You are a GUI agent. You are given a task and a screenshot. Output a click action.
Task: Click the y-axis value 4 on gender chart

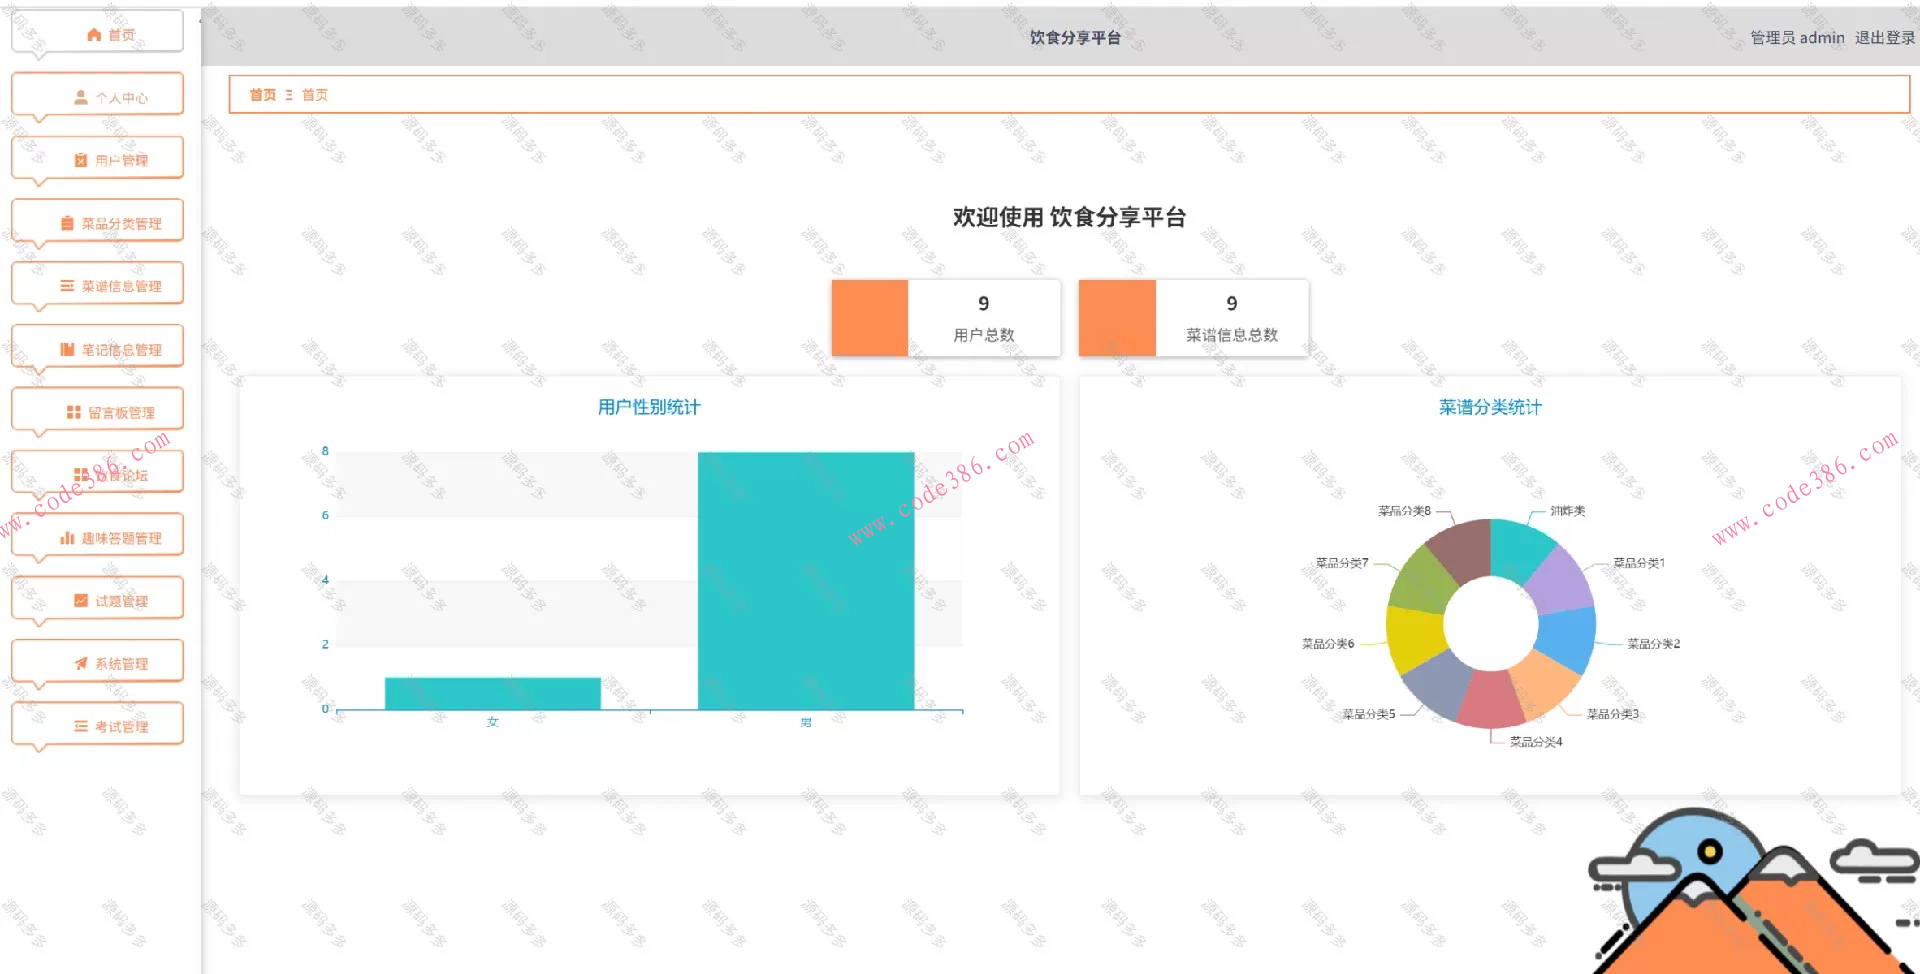(325, 580)
